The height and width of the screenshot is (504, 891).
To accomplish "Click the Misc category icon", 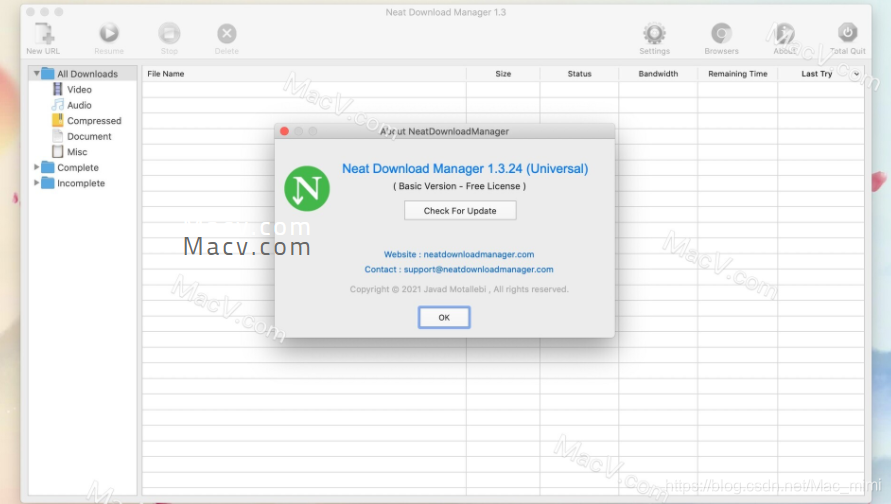I will click(57, 152).
